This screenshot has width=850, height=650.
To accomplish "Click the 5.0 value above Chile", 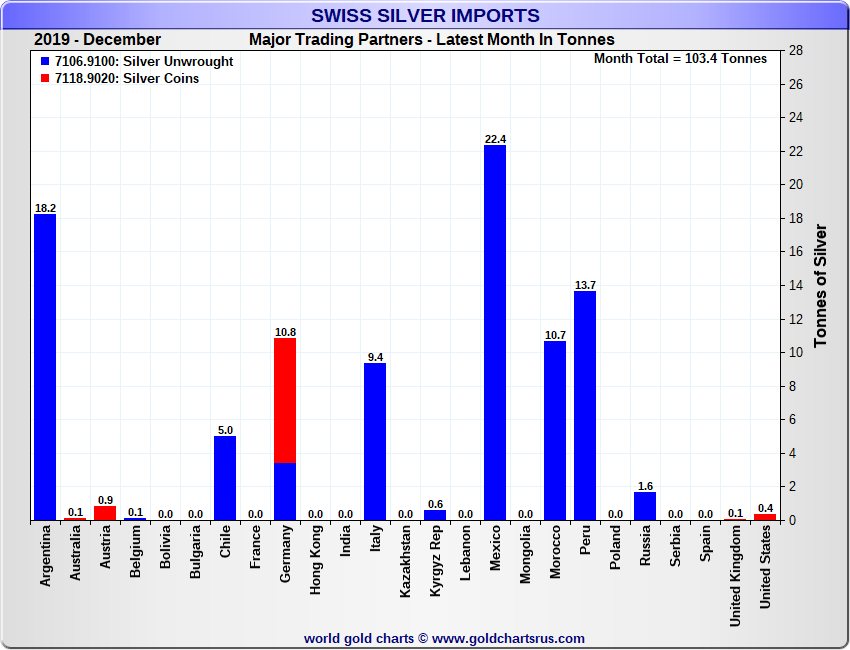I will [x=225, y=430].
